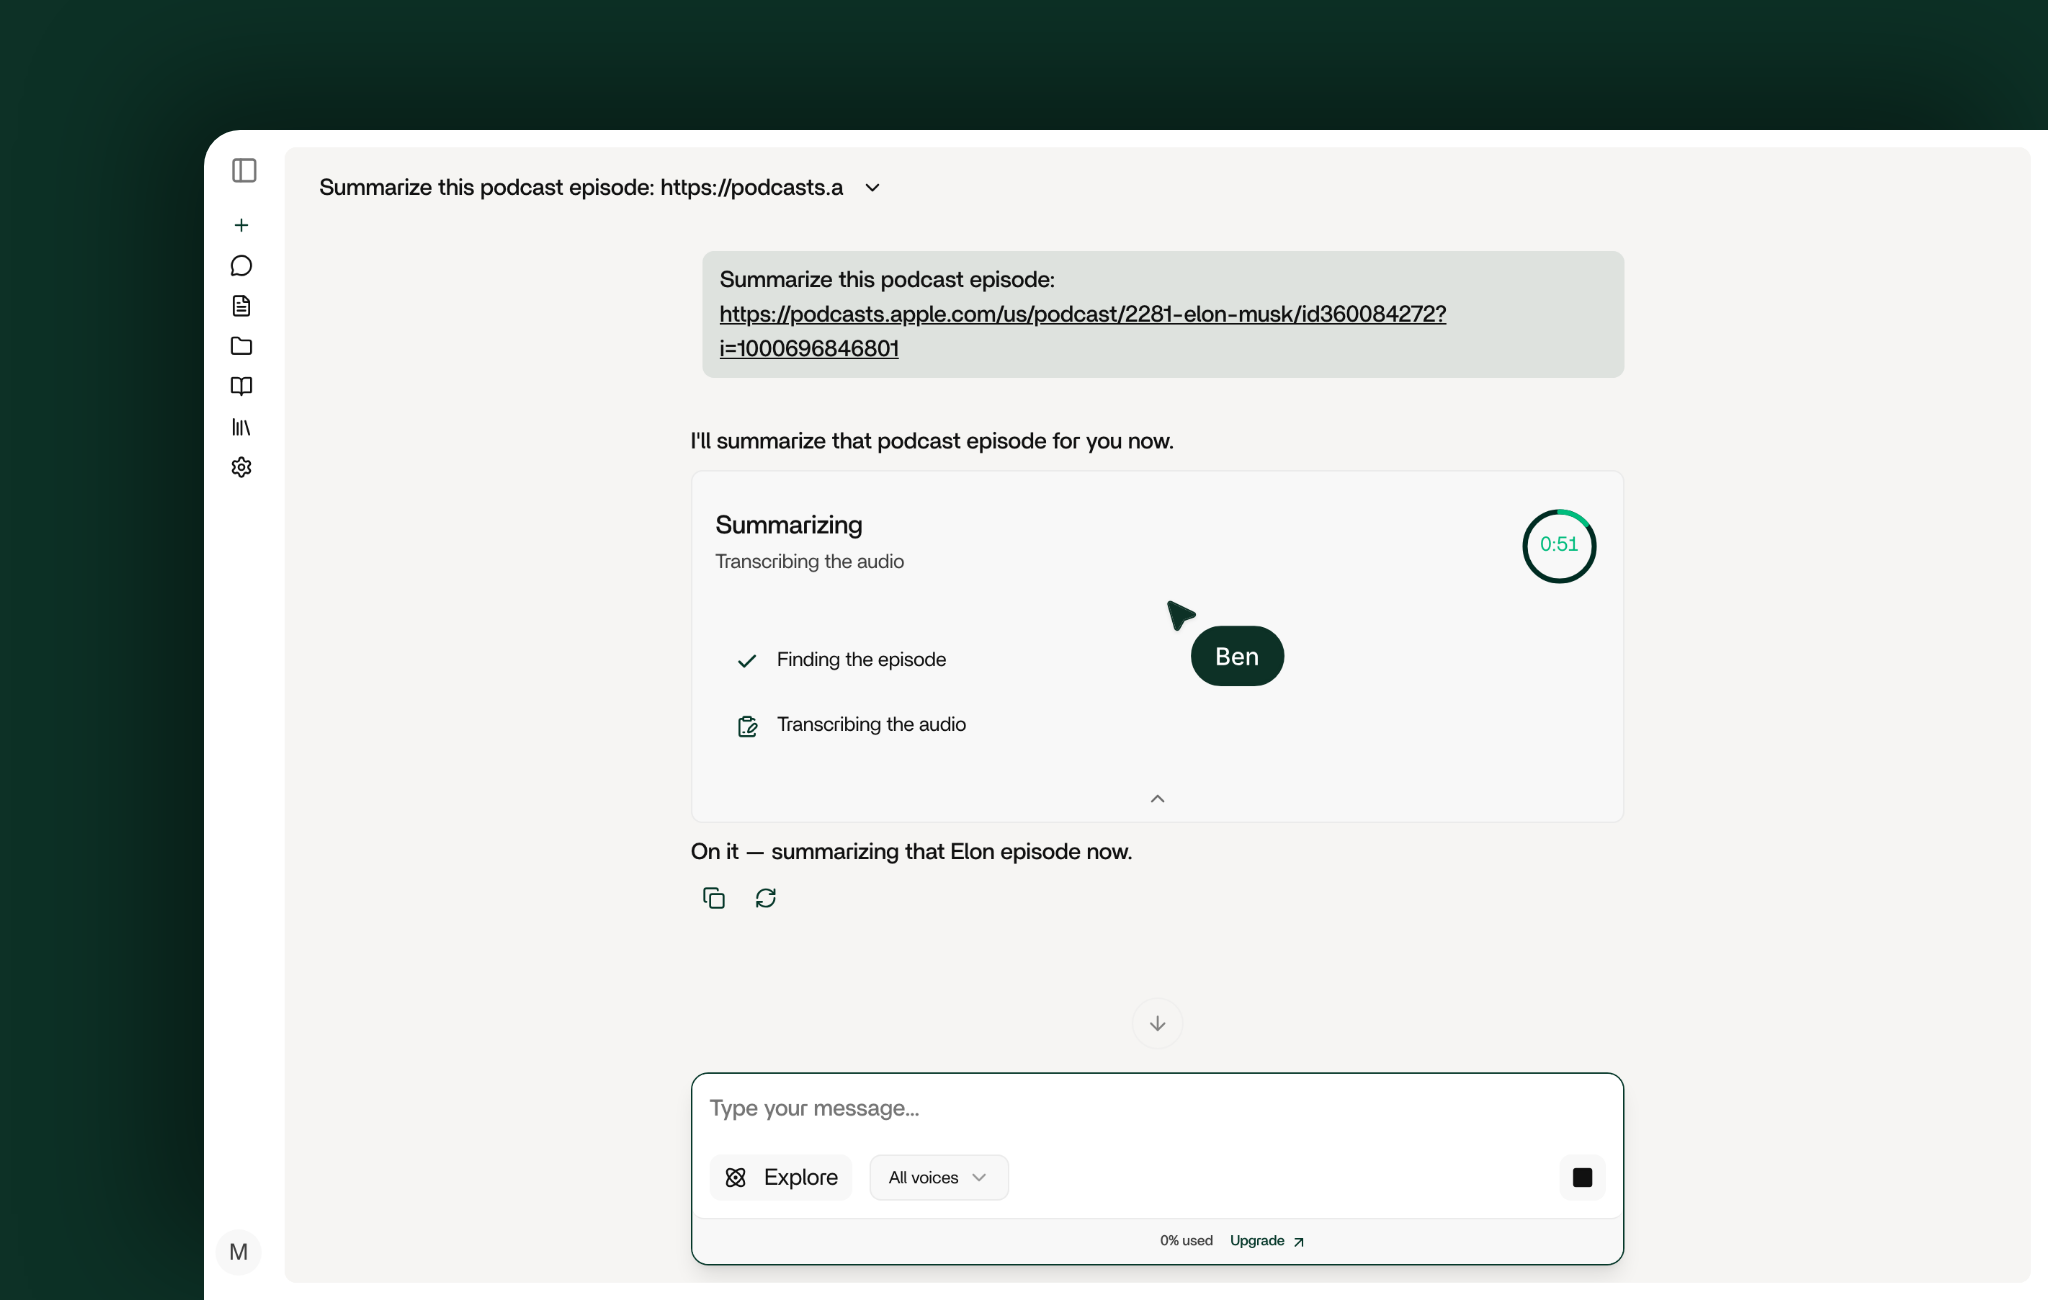Expand the conversation title dropdown chevron
Screen dimensions: 2048x1300
point(872,188)
